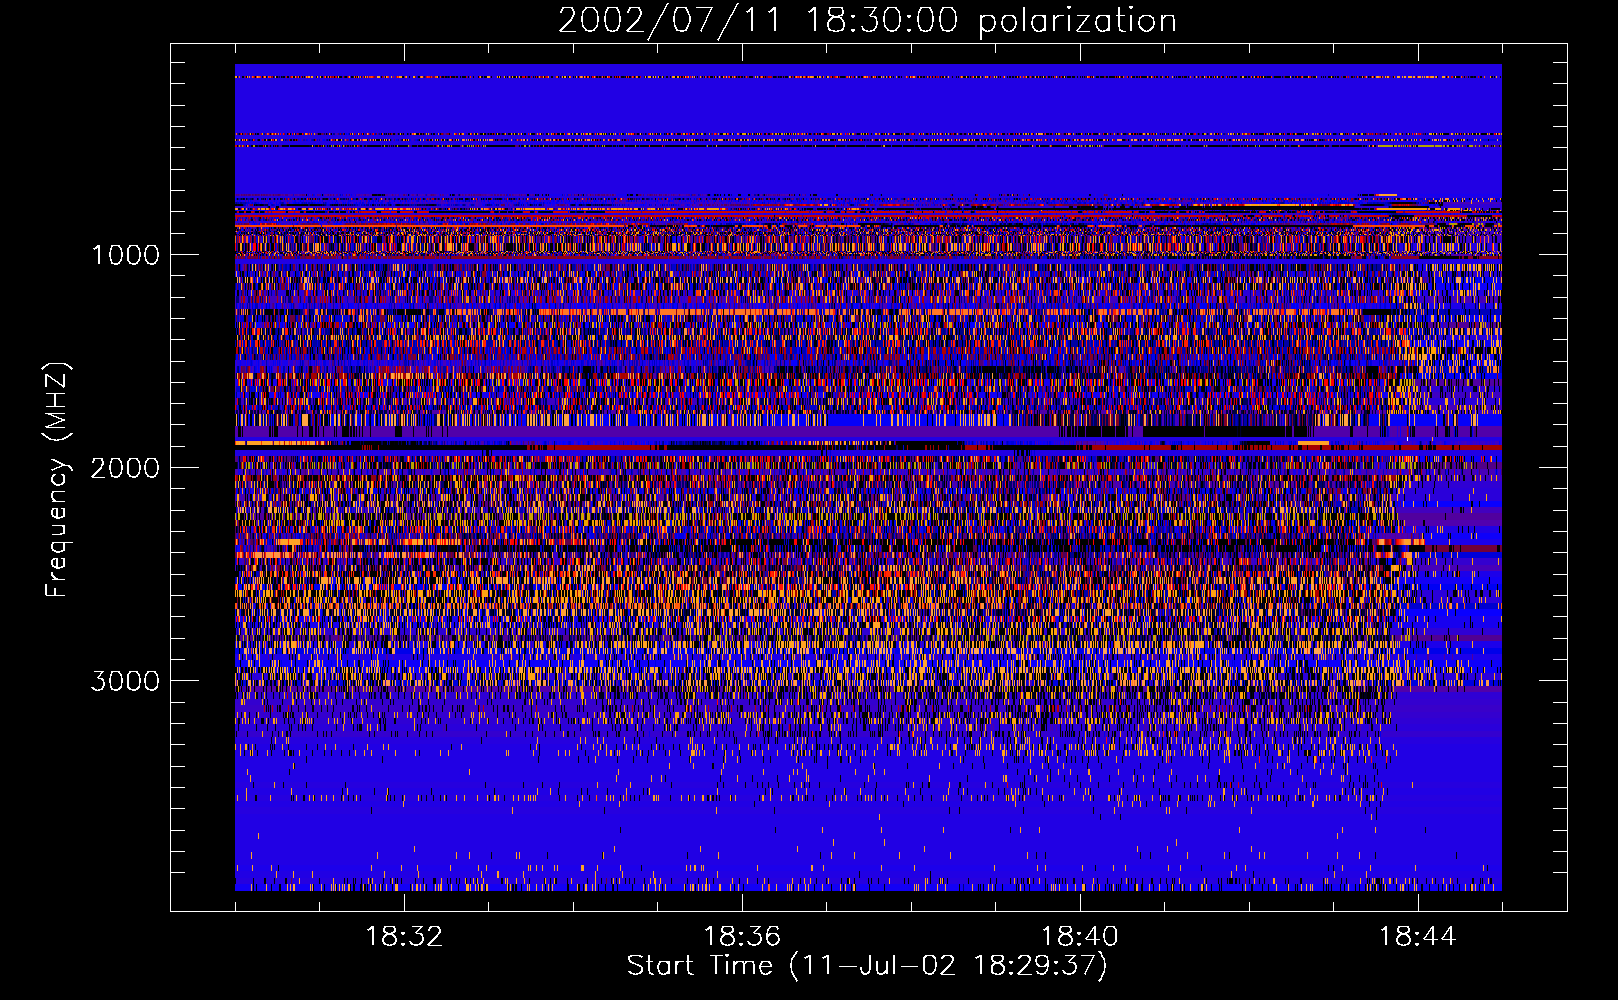
Task: Click the 'Start Time (11-Jul-02 18:29:37)' label
Action: click(x=867, y=966)
